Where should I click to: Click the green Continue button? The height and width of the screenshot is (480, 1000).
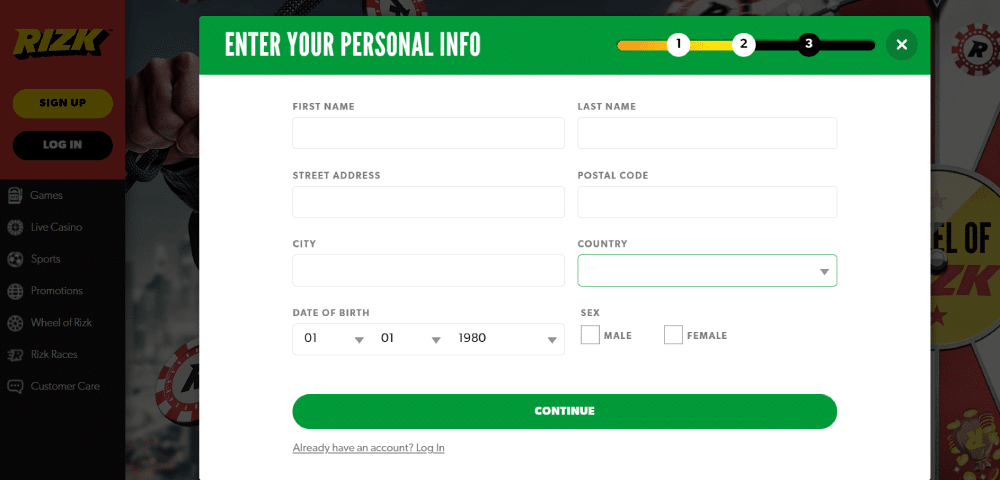click(564, 411)
